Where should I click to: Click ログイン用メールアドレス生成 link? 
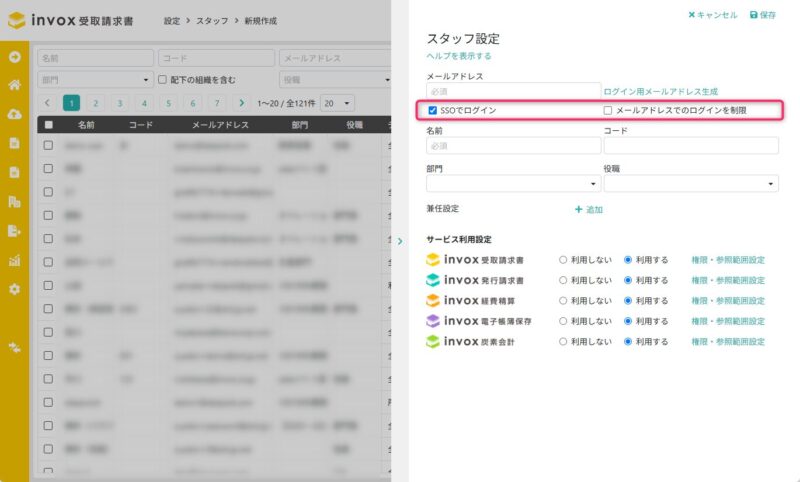pyautogui.click(x=661, y=91)
